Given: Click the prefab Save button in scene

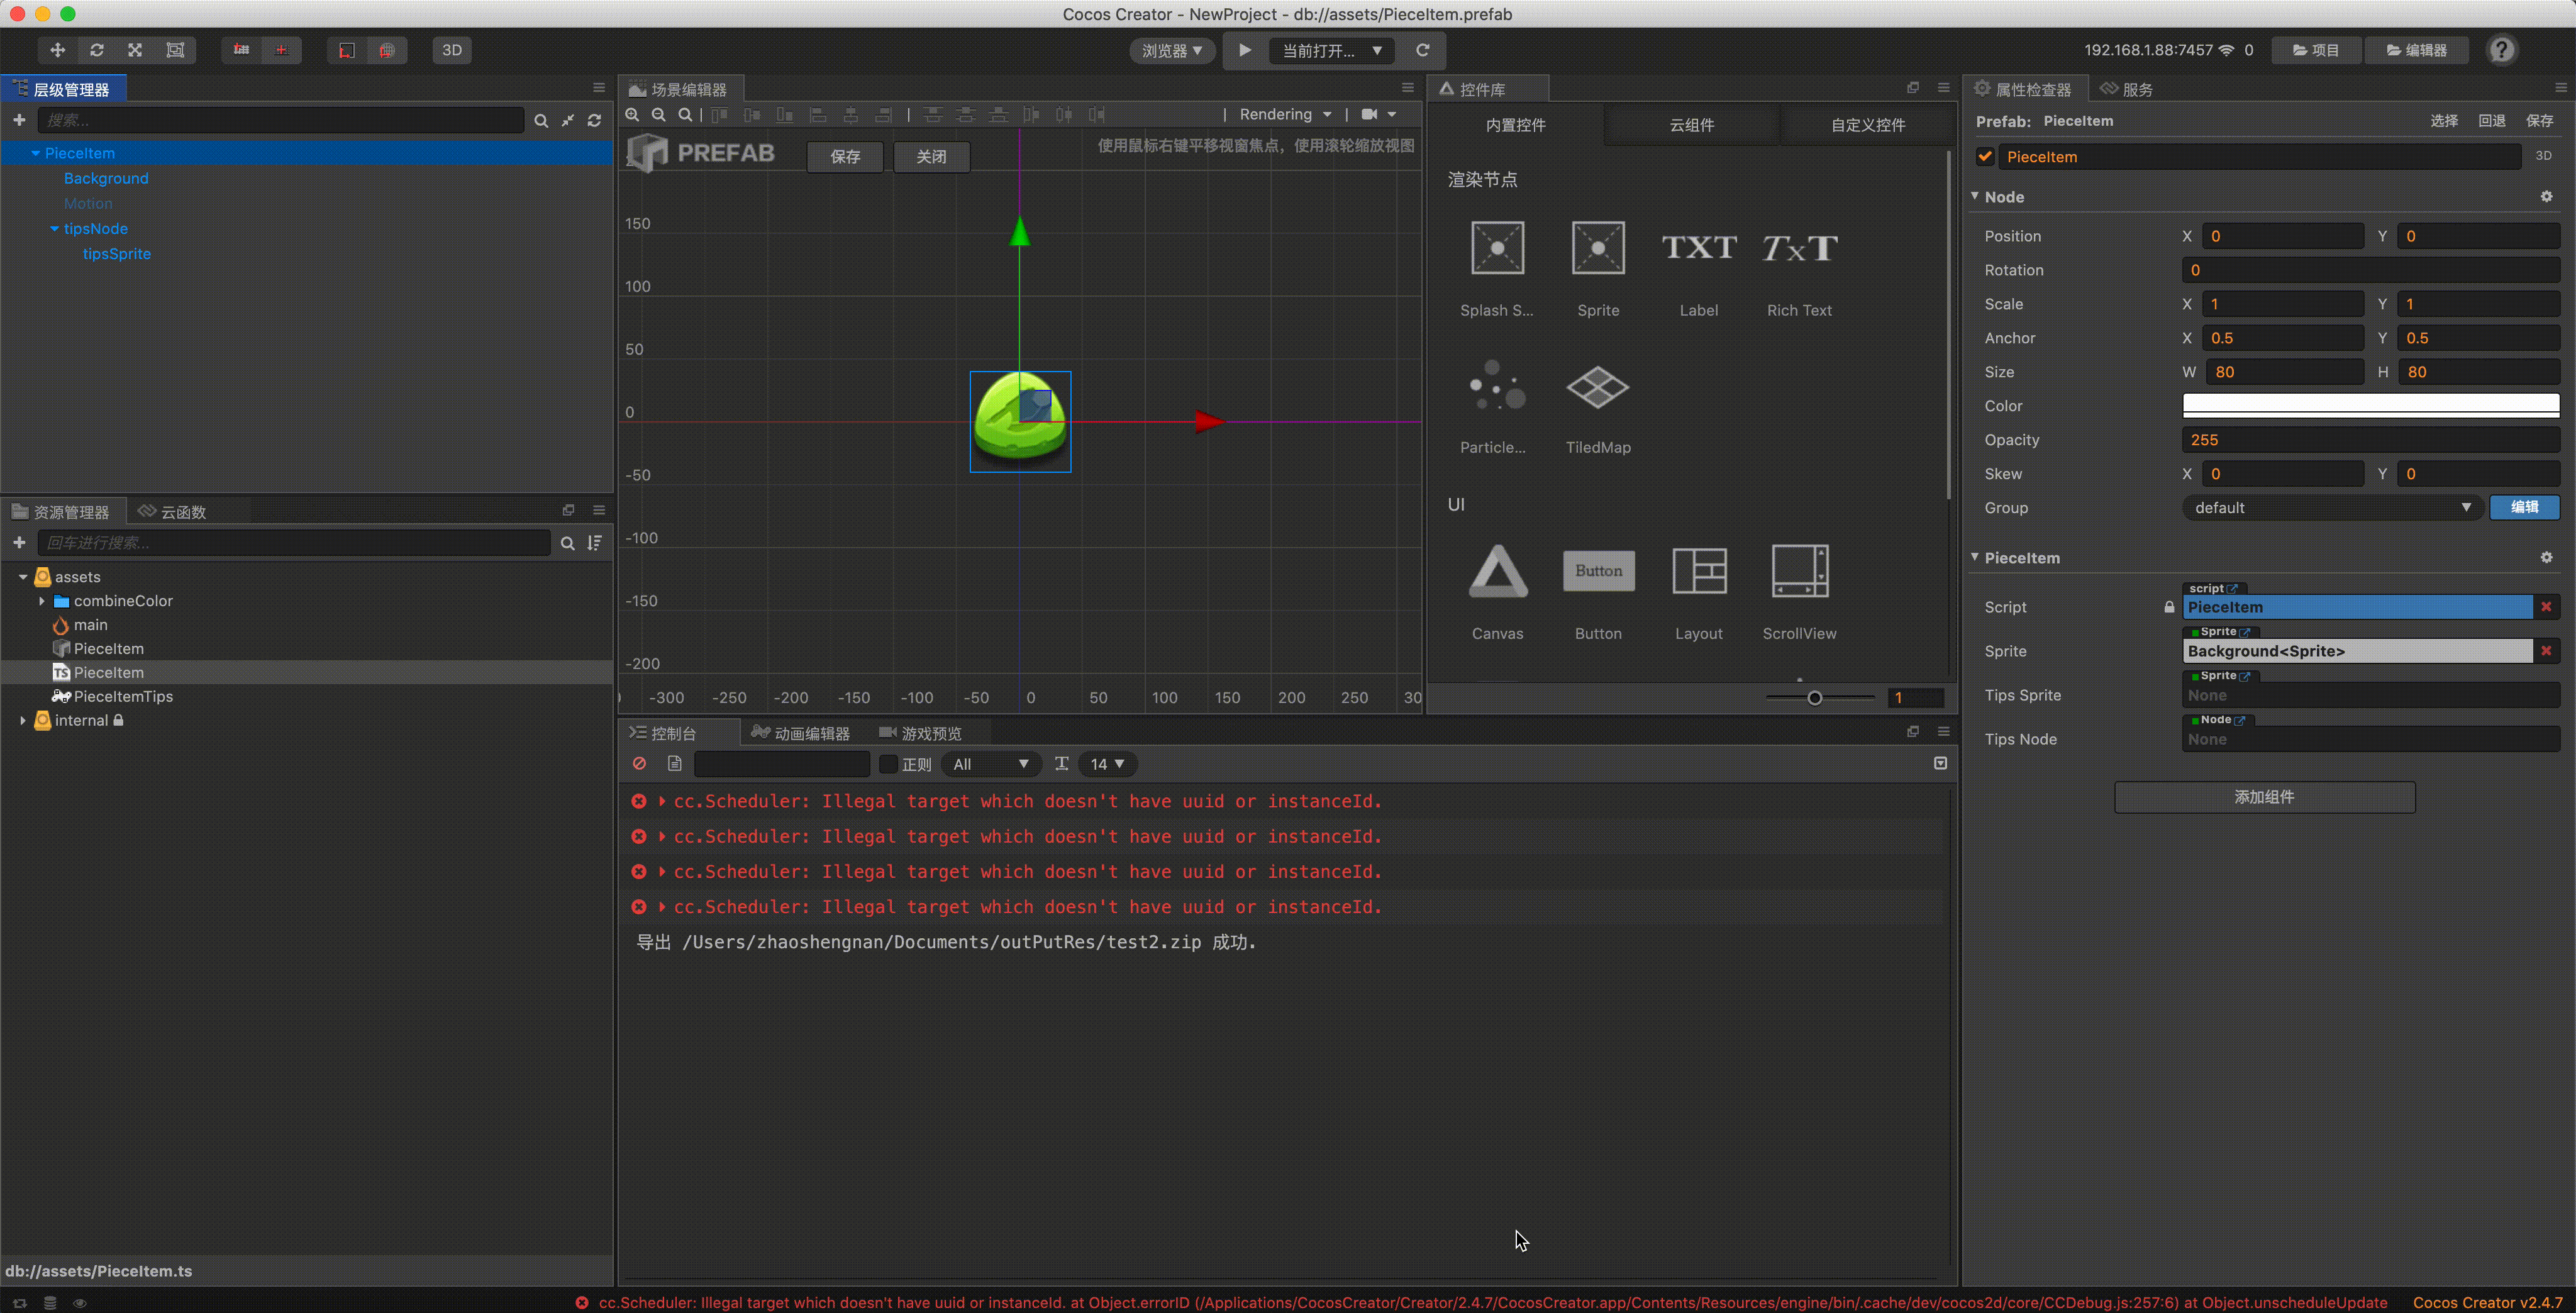Looking at the screenshot, I should [844, 157].
